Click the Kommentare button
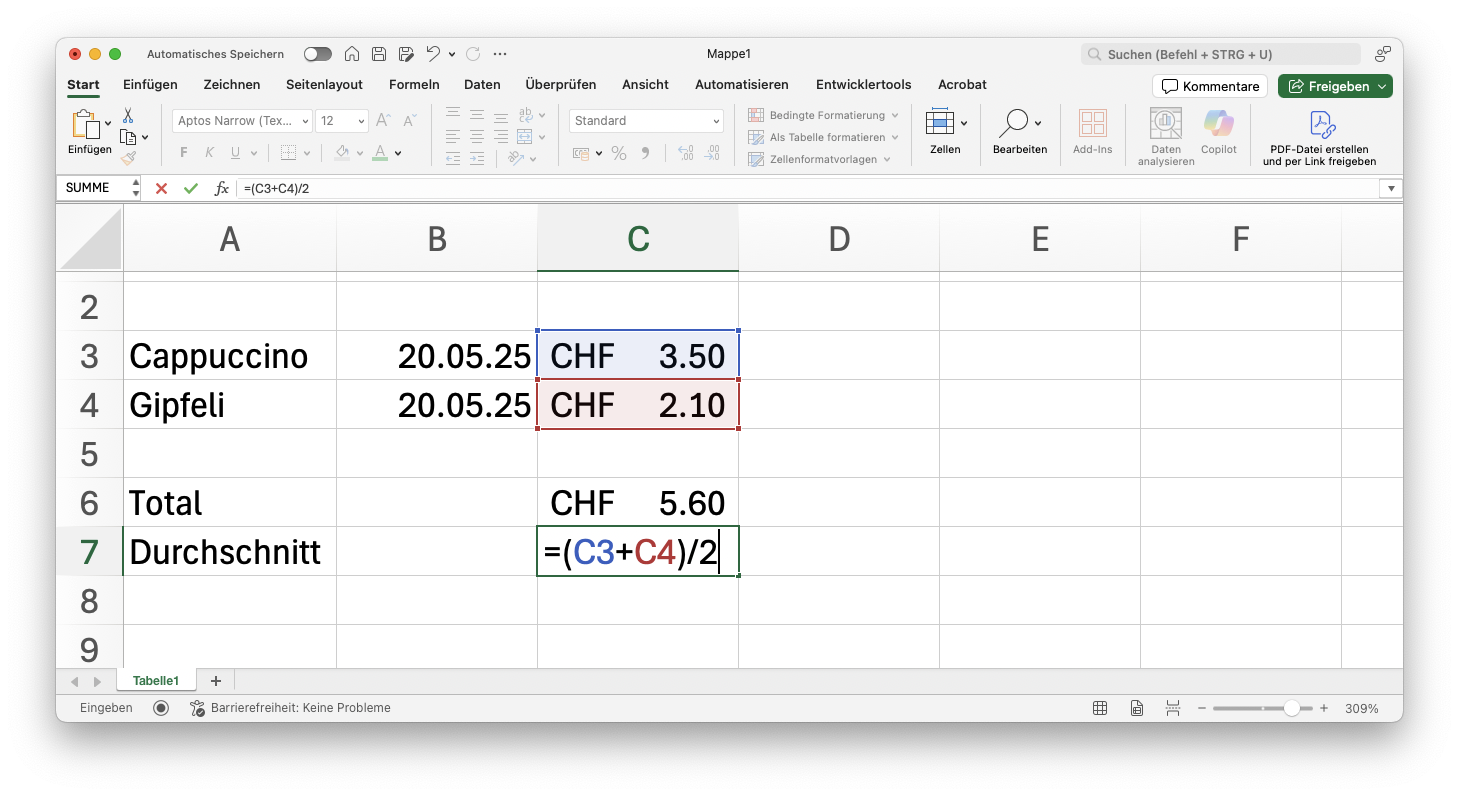Viewport: 1459px width, 796px height. pyautogui.click(x=1210, y=86)
